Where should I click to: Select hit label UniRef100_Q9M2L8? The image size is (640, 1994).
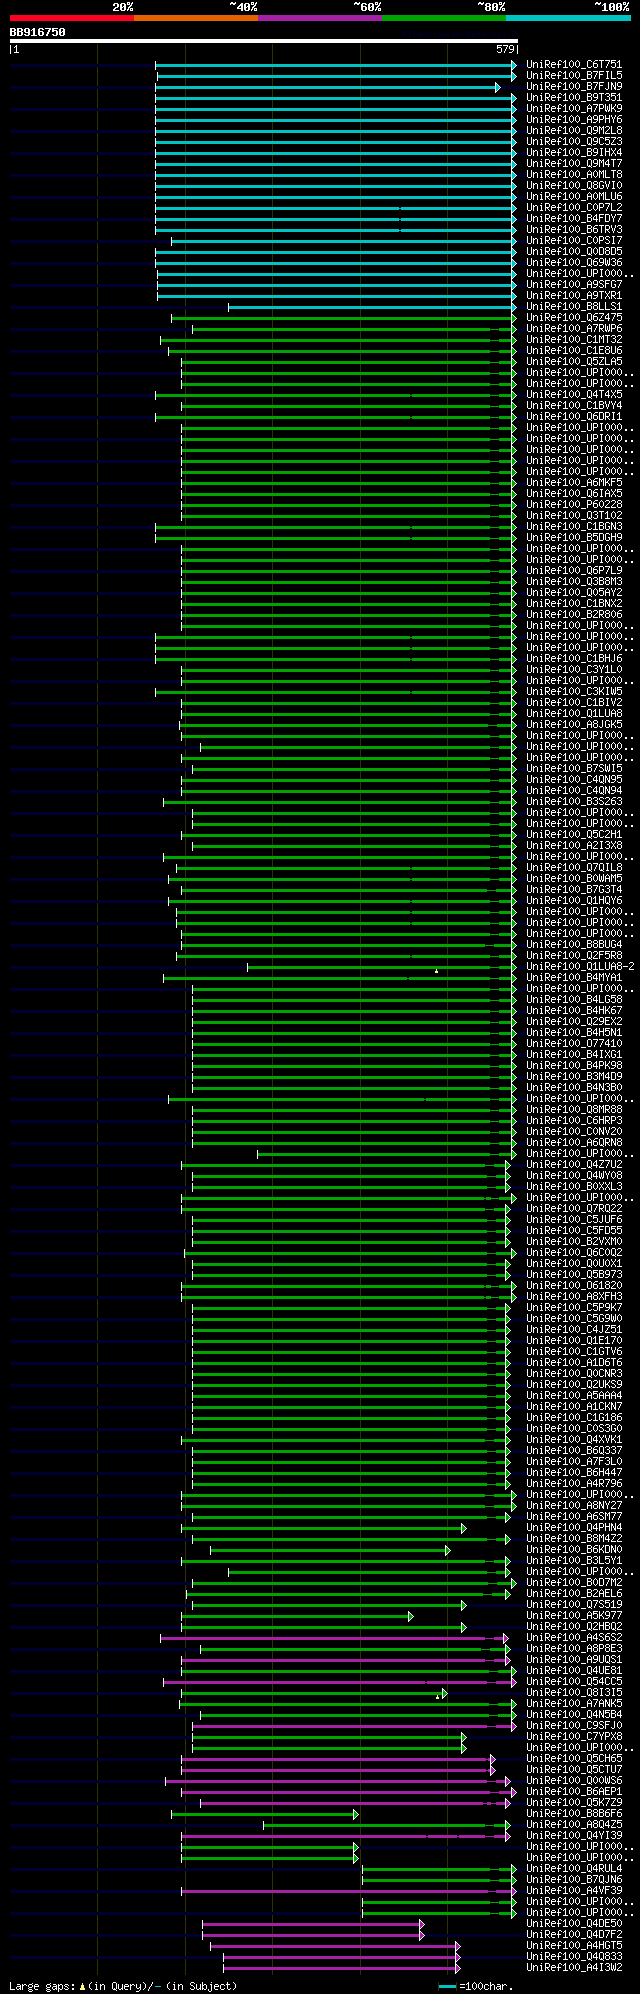point(574,131)
